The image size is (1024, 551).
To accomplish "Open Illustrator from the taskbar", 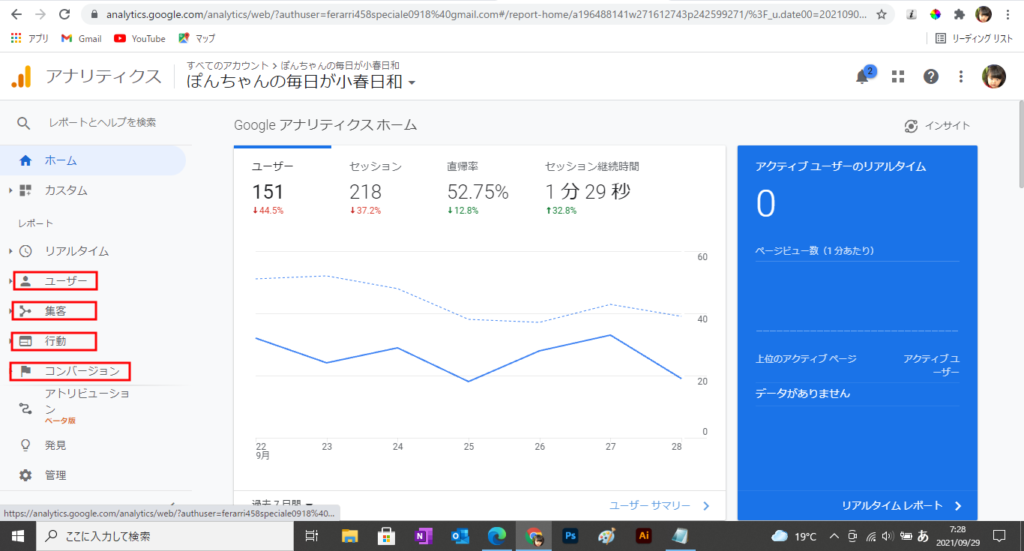I will coord(644,536).
